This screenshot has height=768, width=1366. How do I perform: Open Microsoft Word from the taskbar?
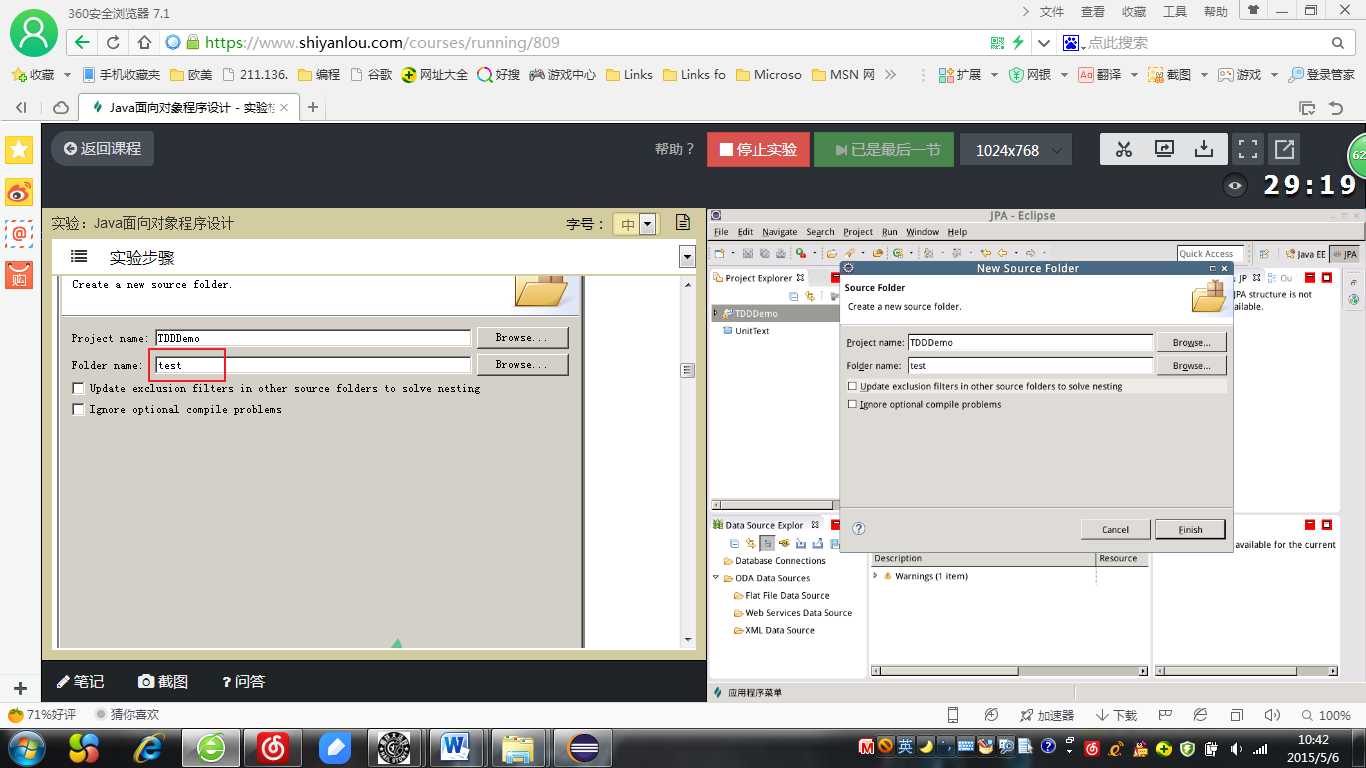coord(455,748)
